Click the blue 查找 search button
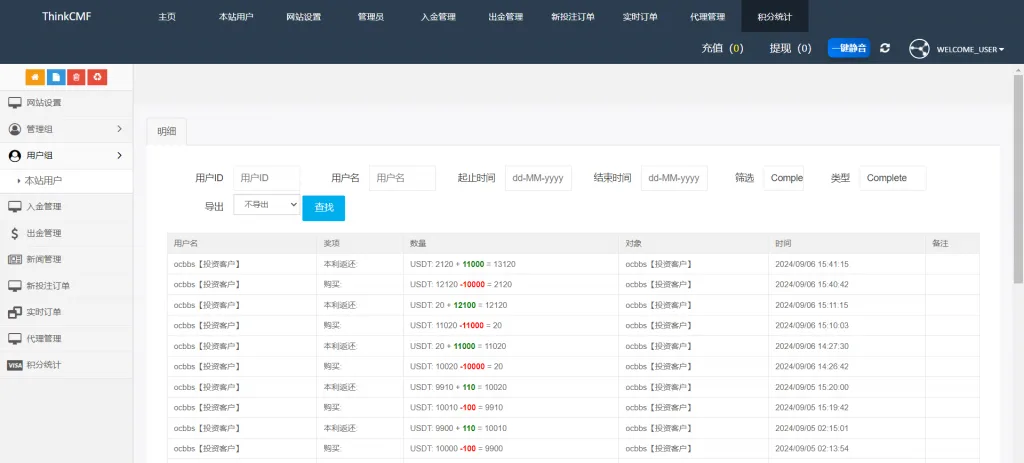 pos(323,207)
